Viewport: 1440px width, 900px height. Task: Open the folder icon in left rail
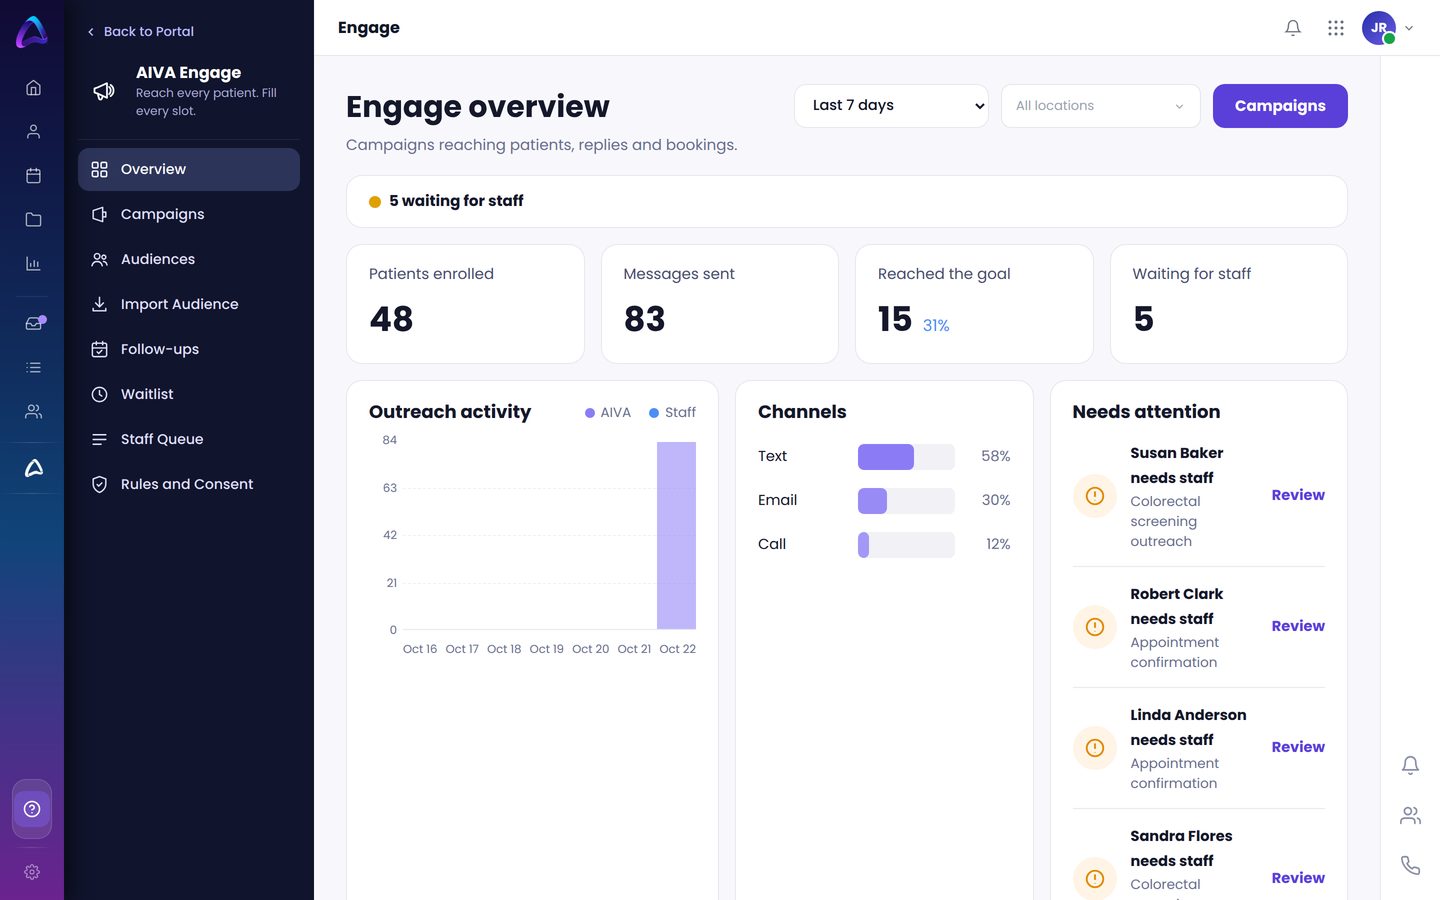tap(33, 220)
